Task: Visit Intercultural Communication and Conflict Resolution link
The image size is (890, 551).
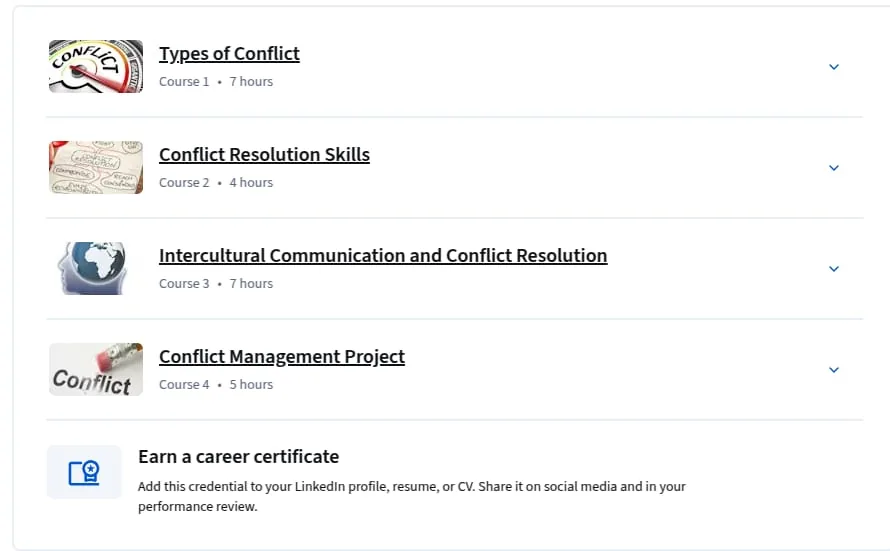Action: (383, 255)
